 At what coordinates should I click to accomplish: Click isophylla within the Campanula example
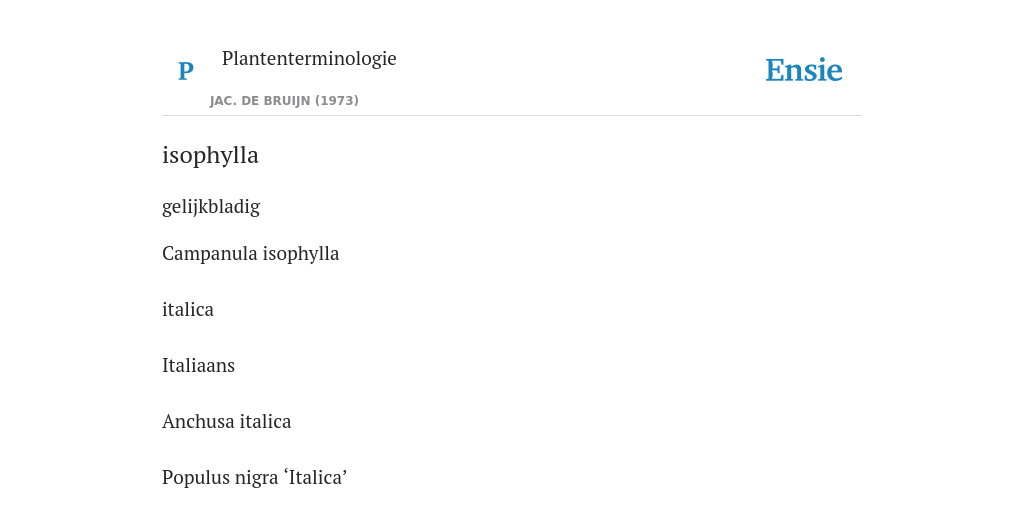click(x=301, y=253)
